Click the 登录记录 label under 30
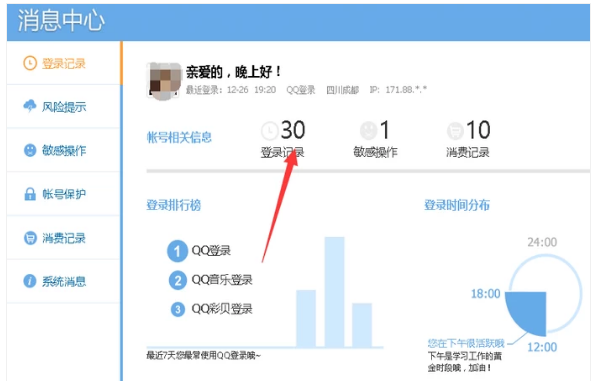Viewport: 591px width, 381px height. tap(282, 152)
